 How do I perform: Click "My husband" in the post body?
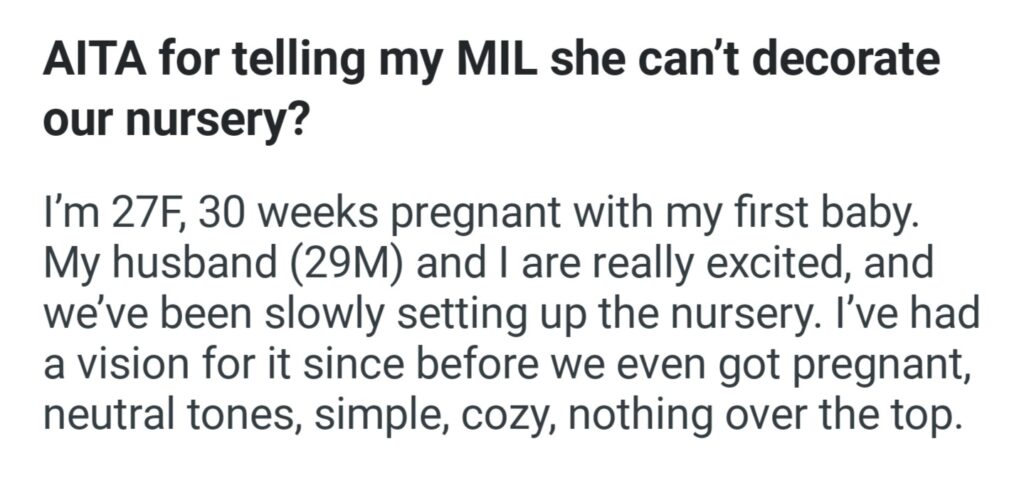(147, 265)
